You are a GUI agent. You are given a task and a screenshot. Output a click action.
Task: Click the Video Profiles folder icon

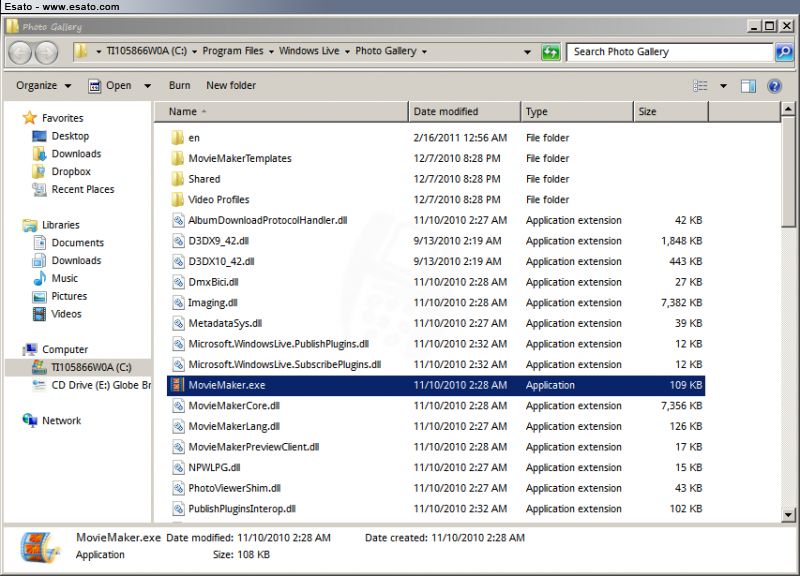[x=178, y=199]
